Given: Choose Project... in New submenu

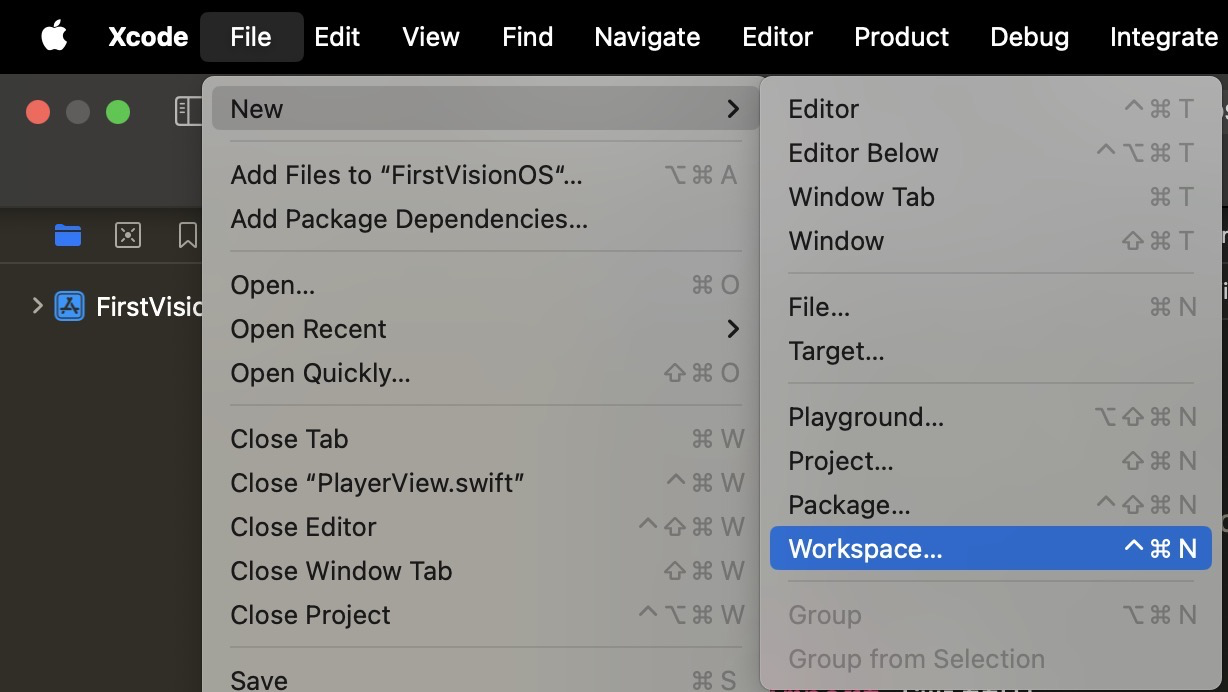Looking at the screenshot, I should tap(991, 461).
